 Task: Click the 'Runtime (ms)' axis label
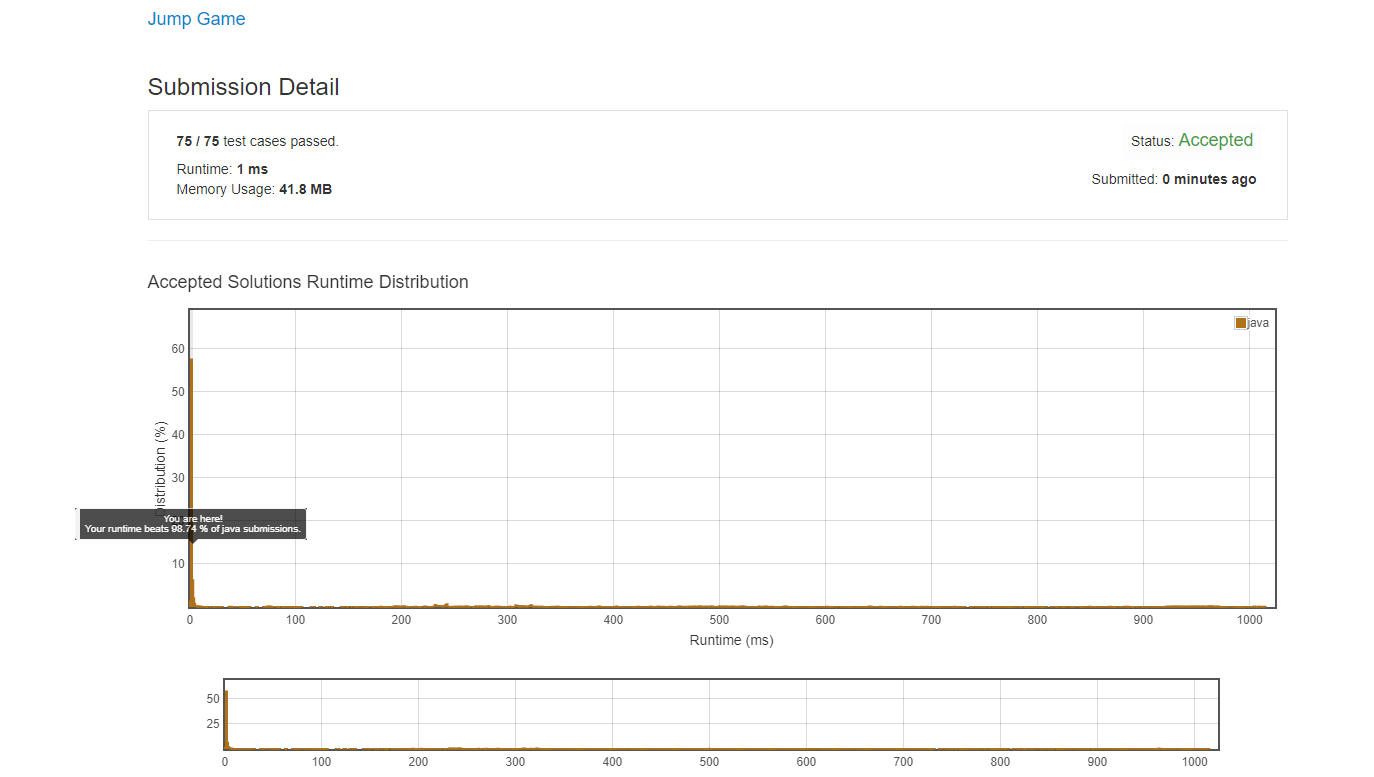point(731,640)
